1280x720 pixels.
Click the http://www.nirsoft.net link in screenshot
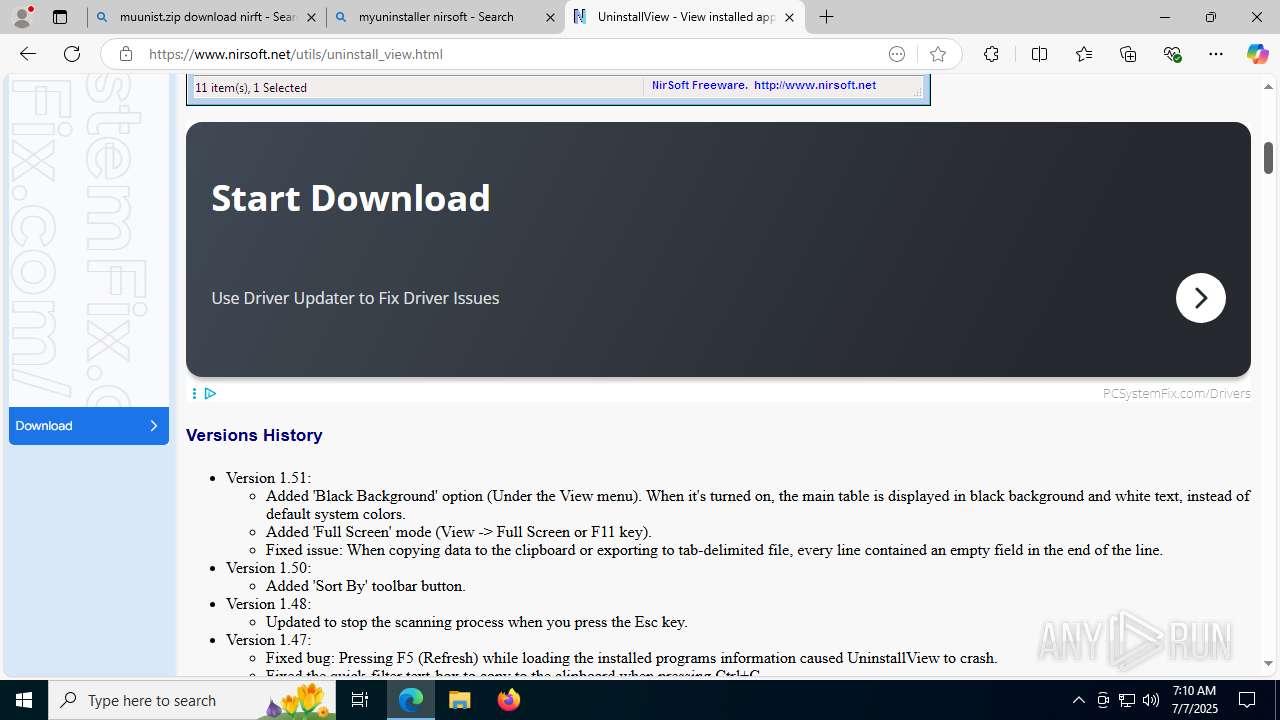tap(815, 85)
